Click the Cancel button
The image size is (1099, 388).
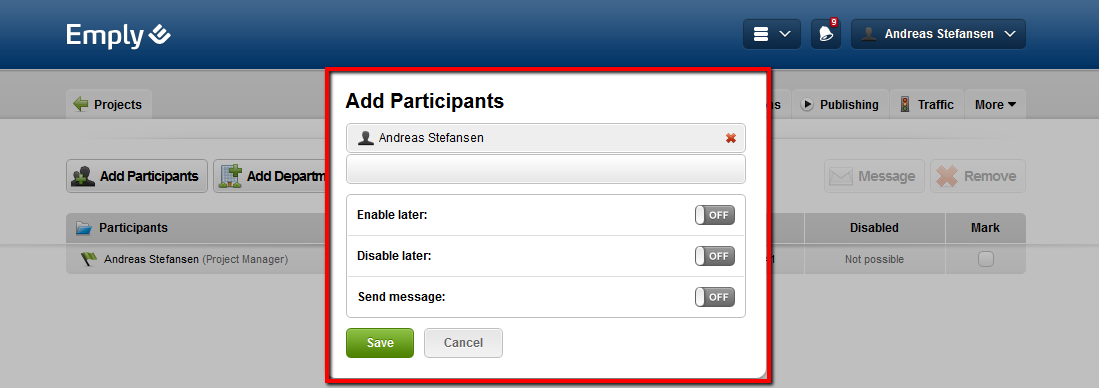(463, 343)
